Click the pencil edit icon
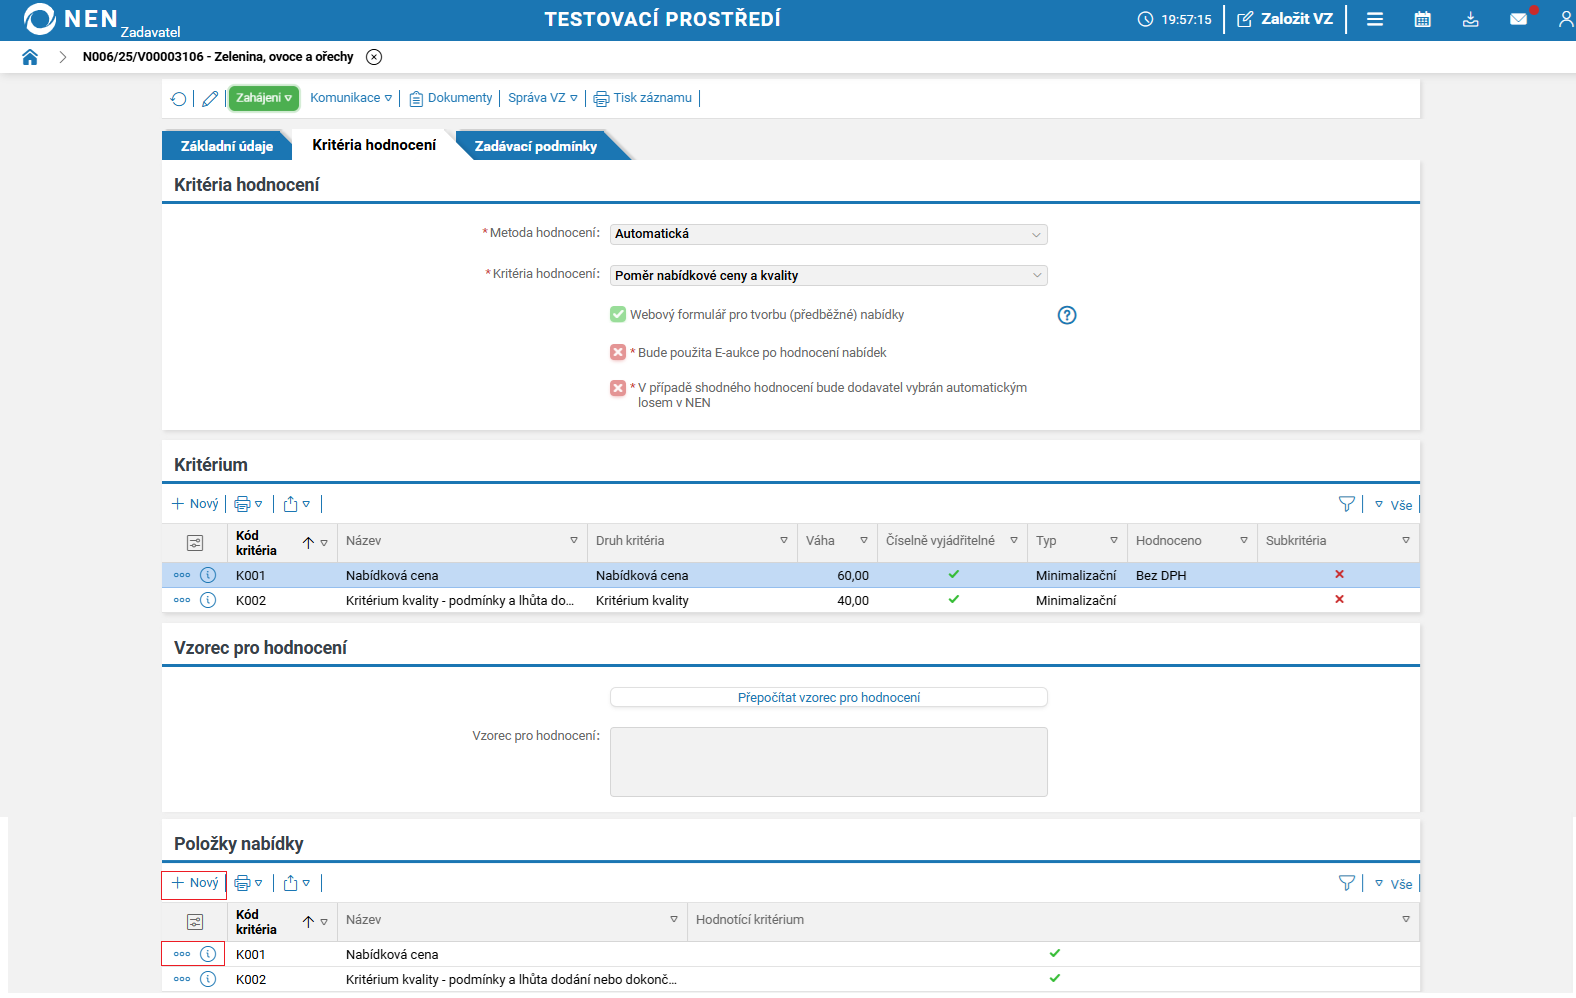 [x=210, y=98]
